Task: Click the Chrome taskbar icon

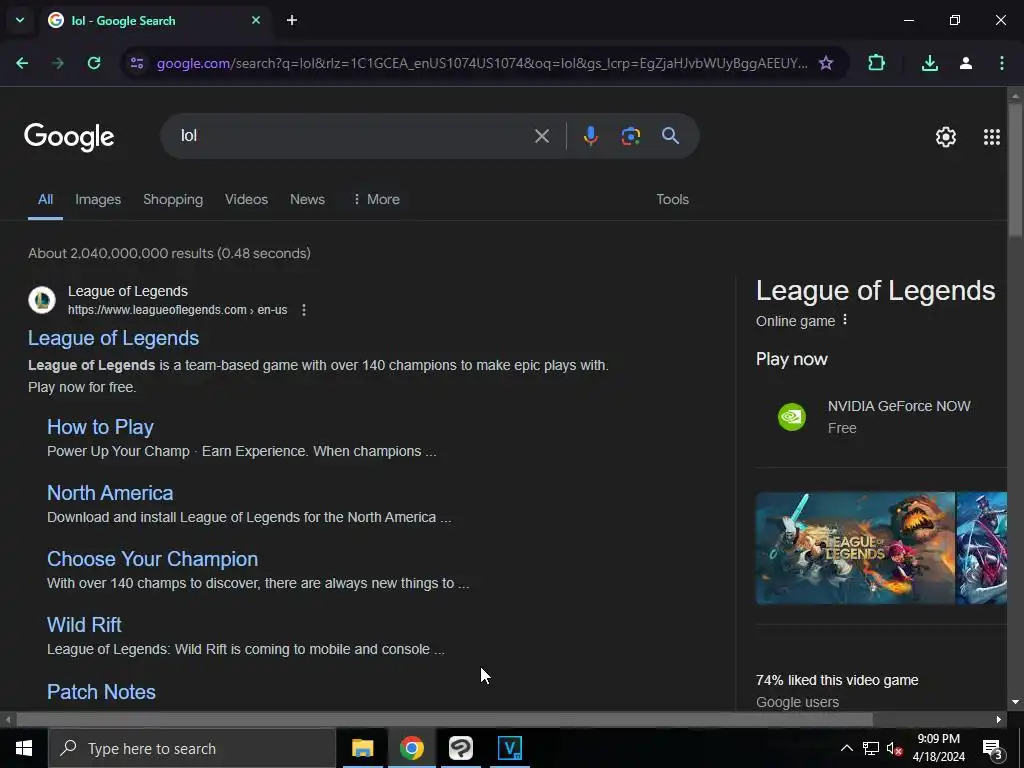Action: [x=411, y=748]
